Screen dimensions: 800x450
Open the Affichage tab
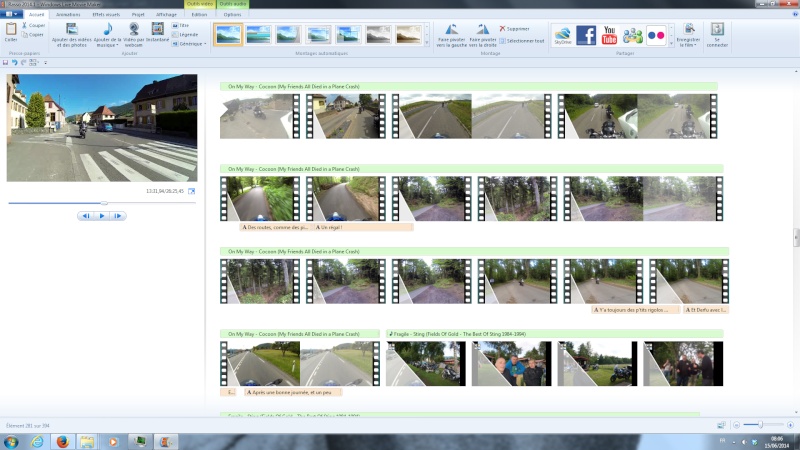[166, 14]
